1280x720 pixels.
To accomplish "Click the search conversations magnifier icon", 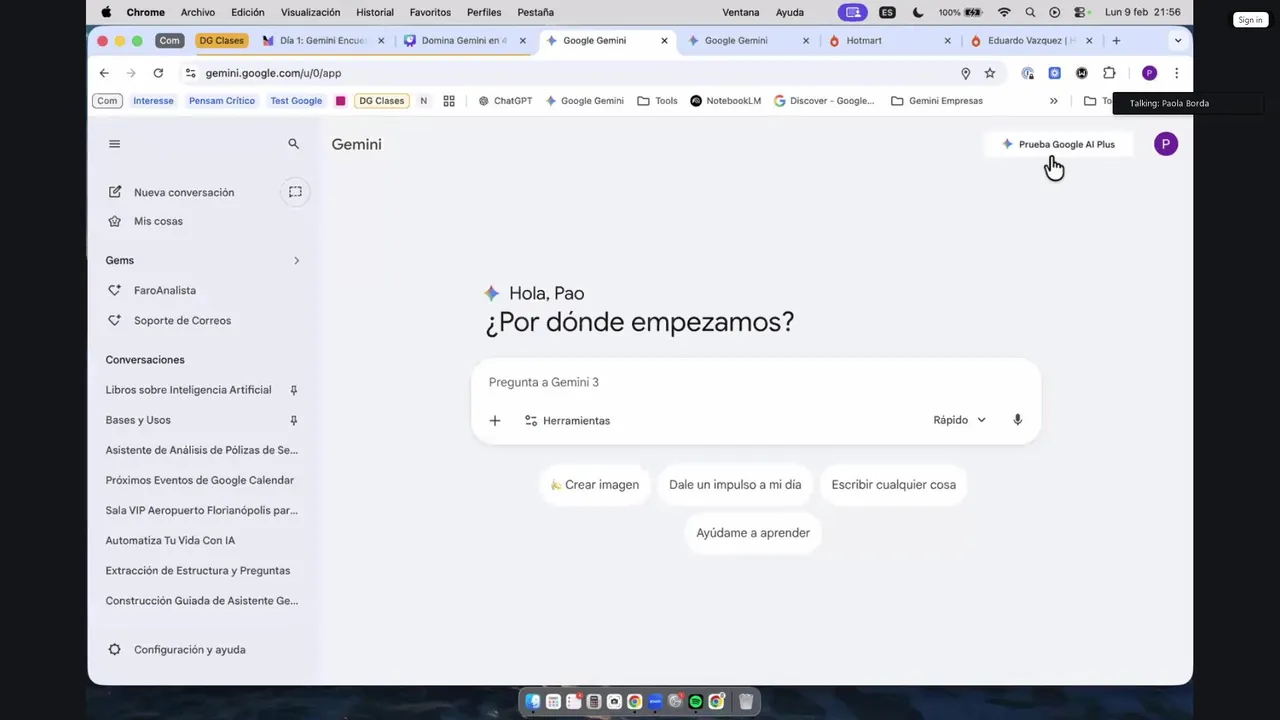I will click(x=293, y=144).
